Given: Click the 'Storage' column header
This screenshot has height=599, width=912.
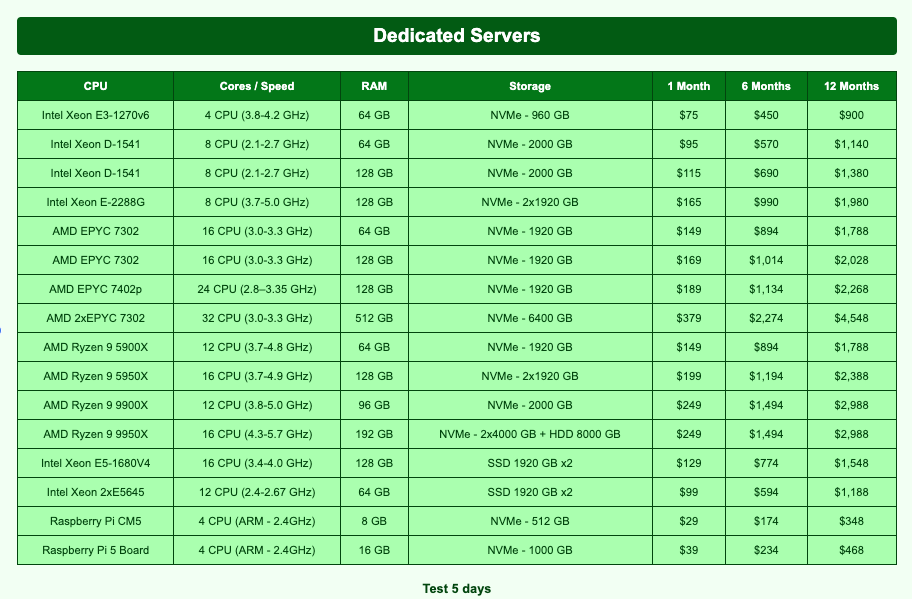Looking at the screenshot, I should click(530, 86).
